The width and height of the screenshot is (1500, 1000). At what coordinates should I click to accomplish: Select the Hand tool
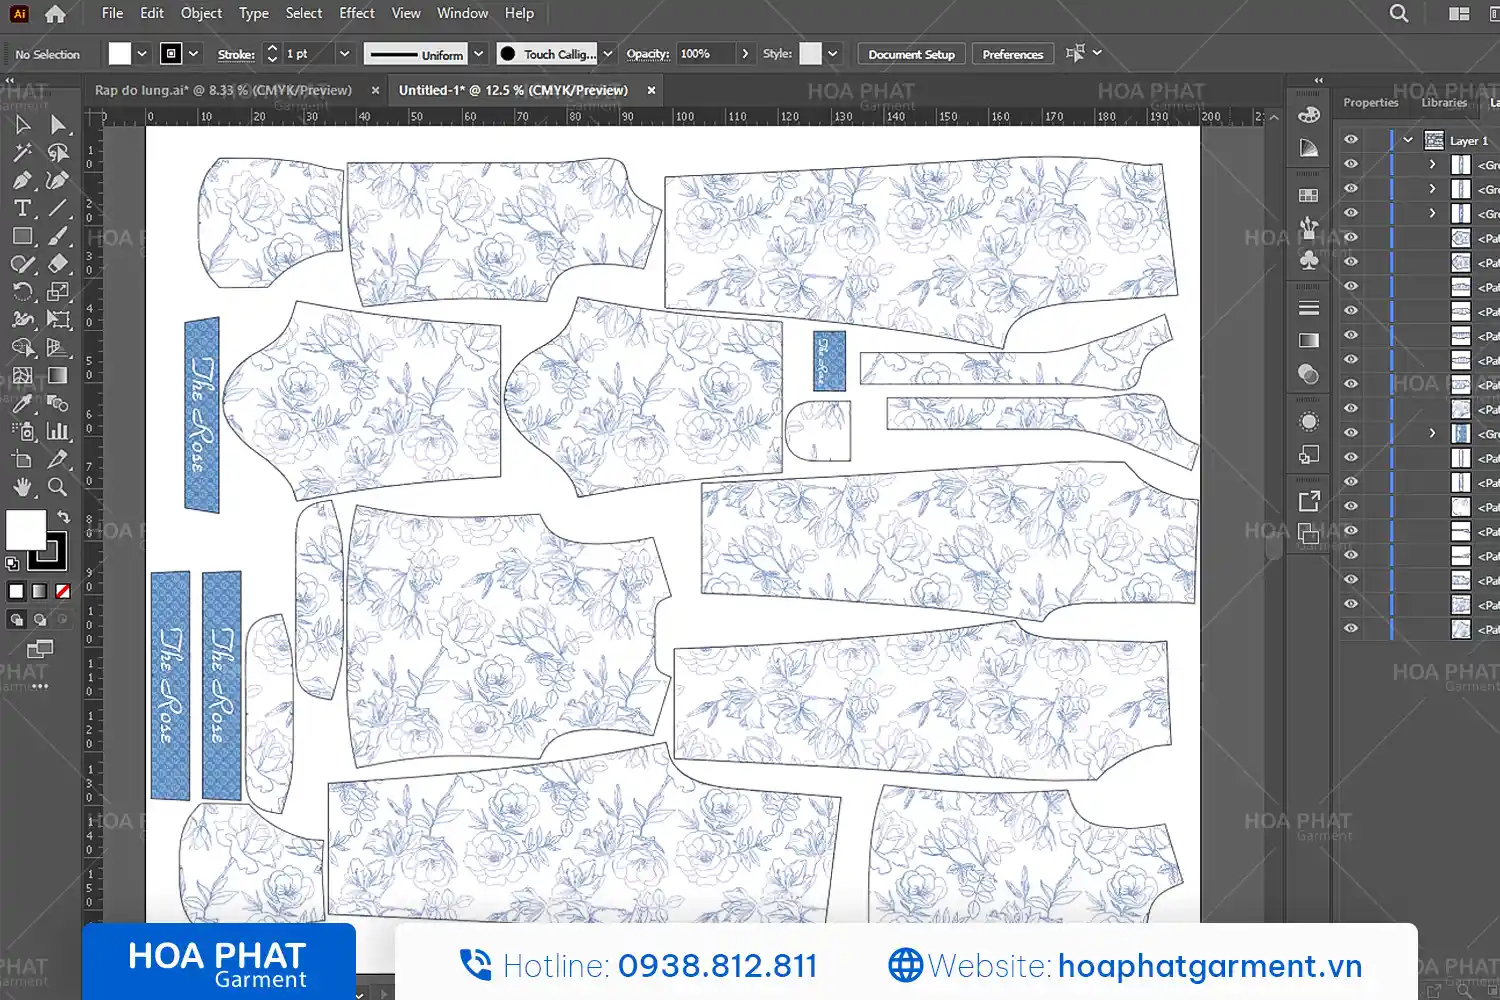(22, 488)
